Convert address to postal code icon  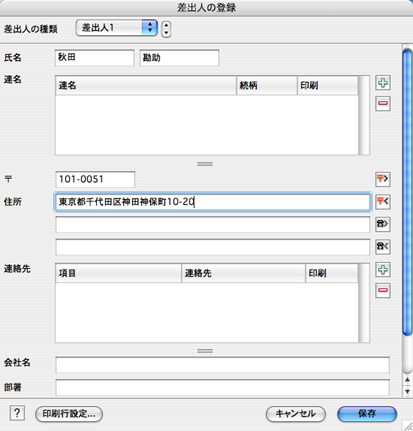[x=383, y=202]
